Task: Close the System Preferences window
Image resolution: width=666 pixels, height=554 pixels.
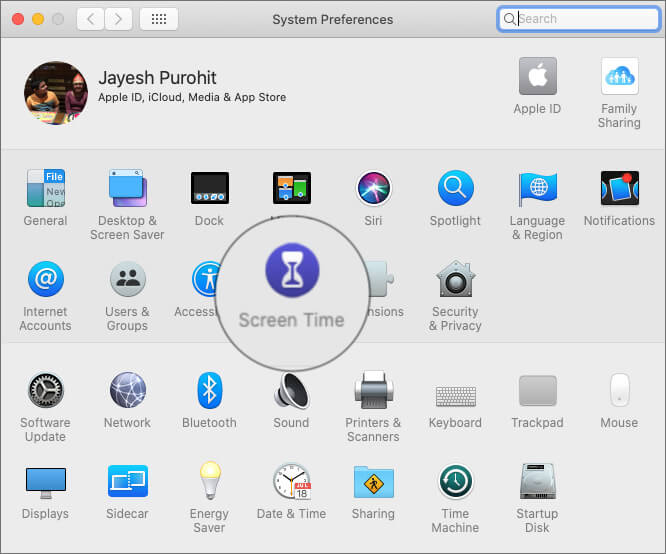Action: pyautogui.click(x=18, y=19)
